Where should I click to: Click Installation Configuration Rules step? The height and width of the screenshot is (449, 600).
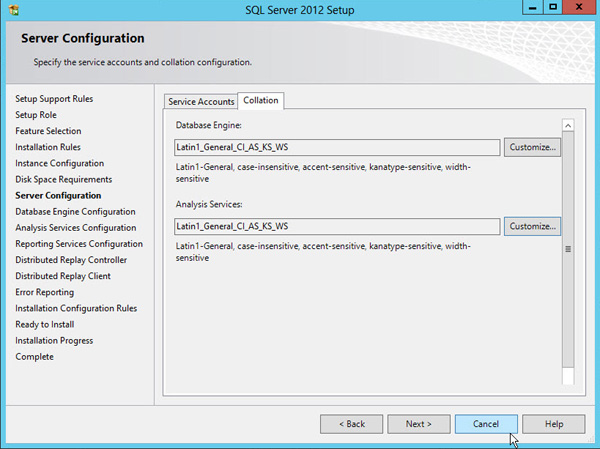coord(76,308)
